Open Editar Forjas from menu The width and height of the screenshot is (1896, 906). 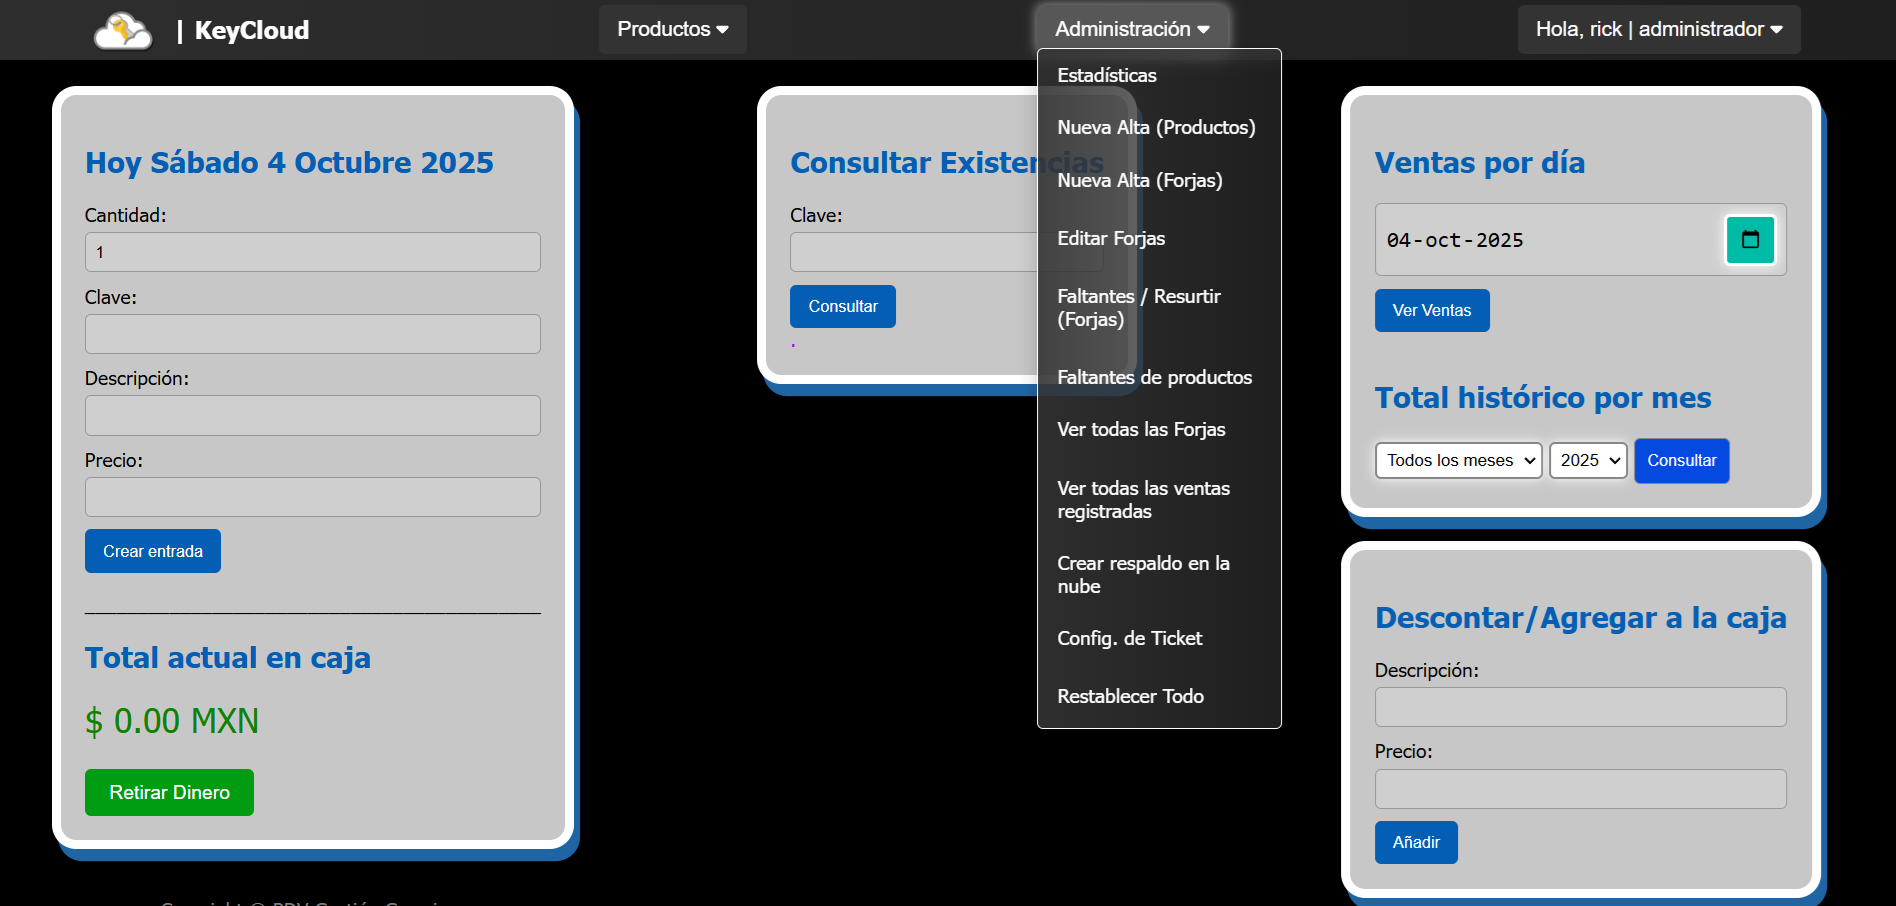coord(1111,238)
